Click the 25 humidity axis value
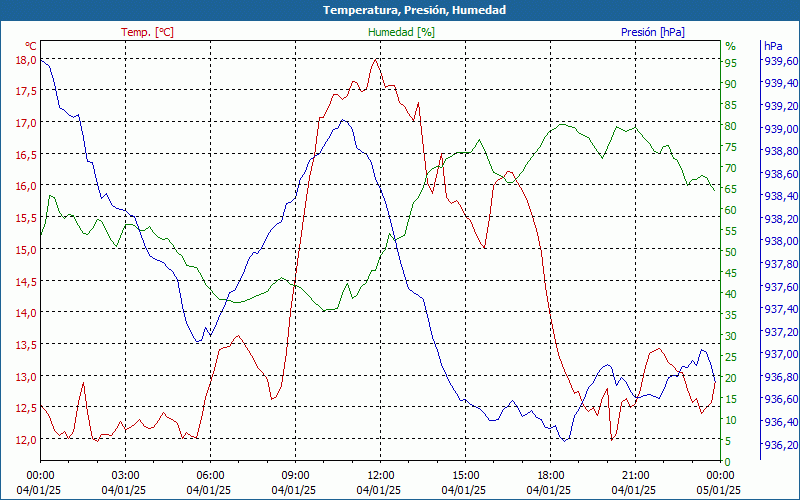Screen dimensions: 800x500 (x=731, y=357)
